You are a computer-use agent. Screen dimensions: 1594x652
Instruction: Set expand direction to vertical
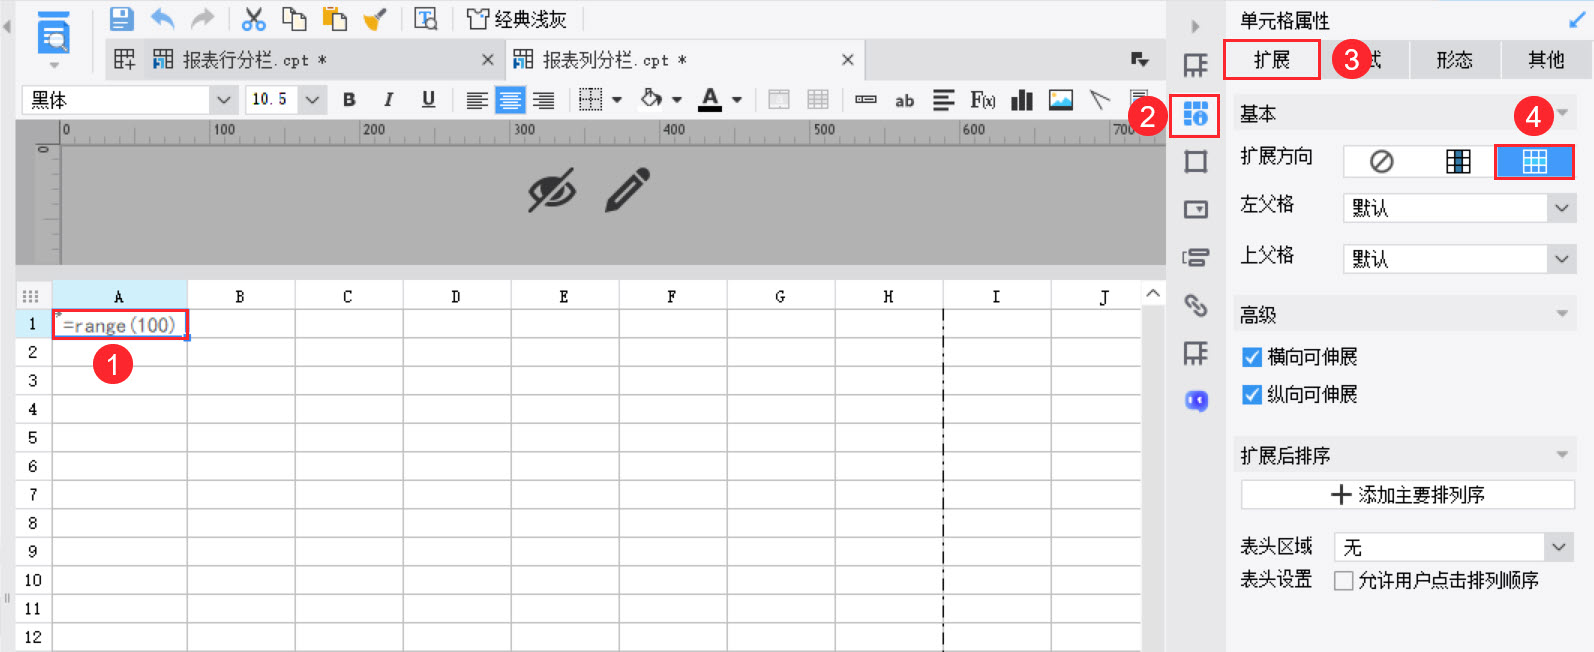1458,161
